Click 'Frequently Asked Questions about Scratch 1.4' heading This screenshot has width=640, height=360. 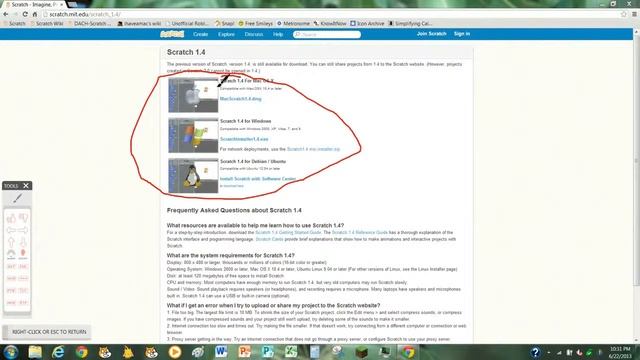pos(234,210)
